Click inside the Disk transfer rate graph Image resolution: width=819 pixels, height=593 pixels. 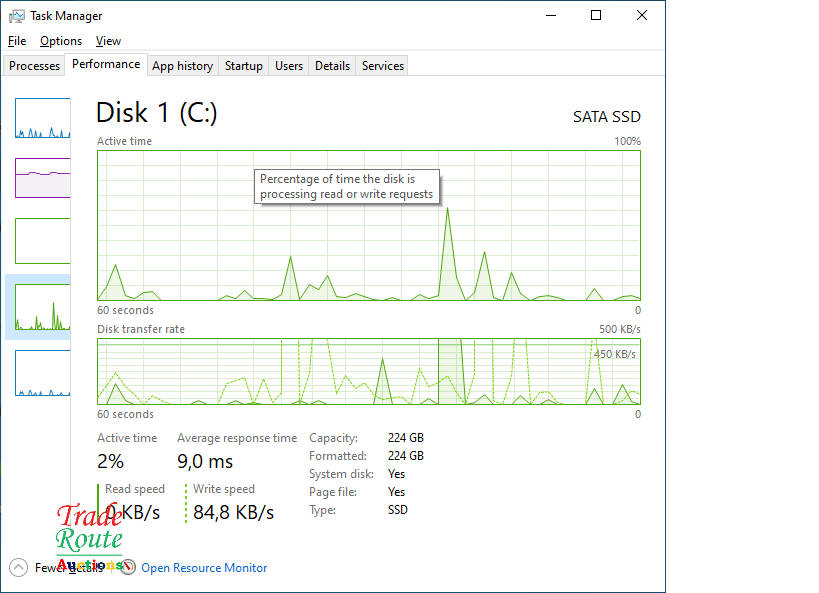(x=368, y=371)
